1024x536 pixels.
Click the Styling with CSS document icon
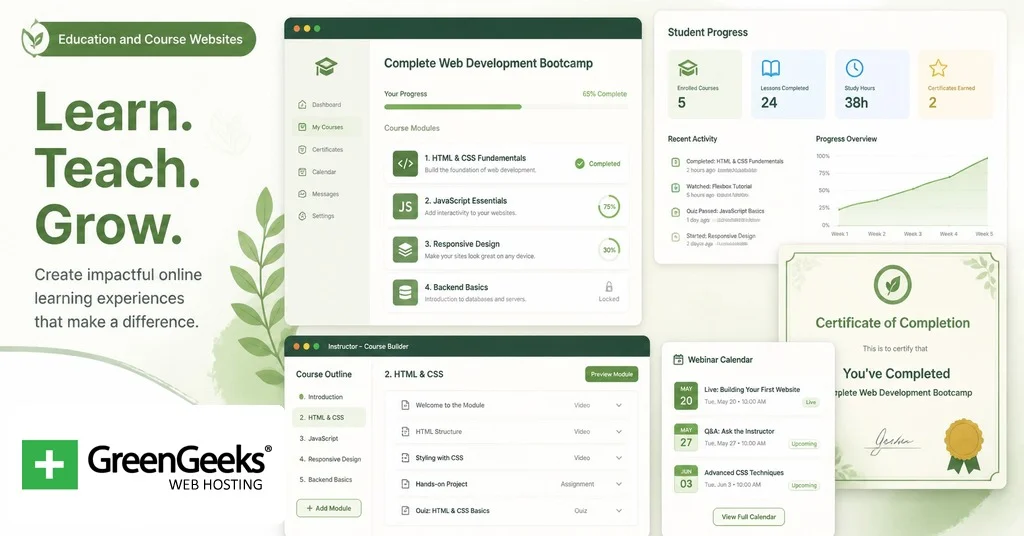[x=405, y=458]
